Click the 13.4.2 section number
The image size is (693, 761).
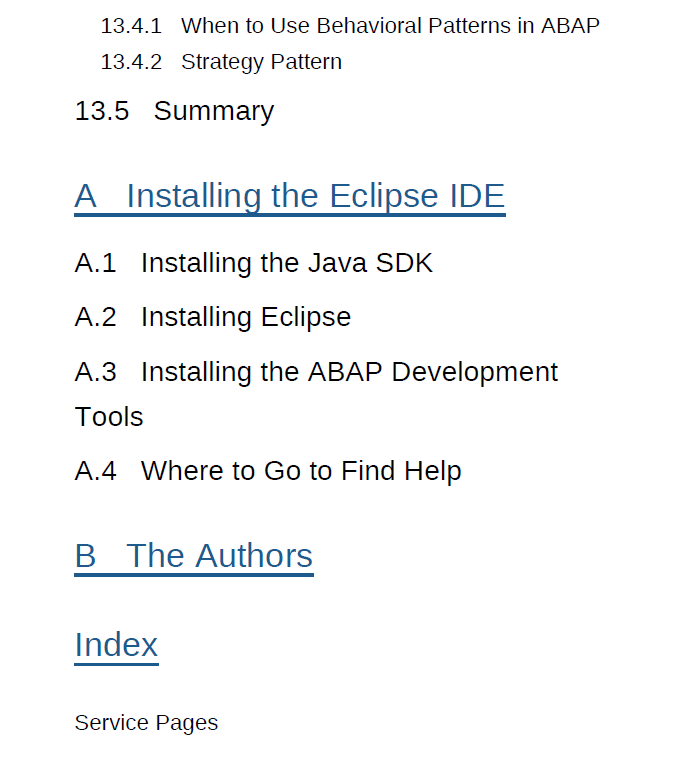click(x=130, y=62)
